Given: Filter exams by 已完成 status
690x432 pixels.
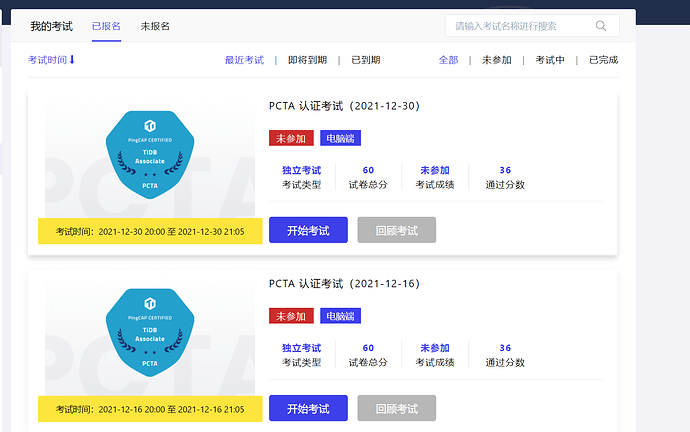Looking at the screenshot, I should coord(604,60).
